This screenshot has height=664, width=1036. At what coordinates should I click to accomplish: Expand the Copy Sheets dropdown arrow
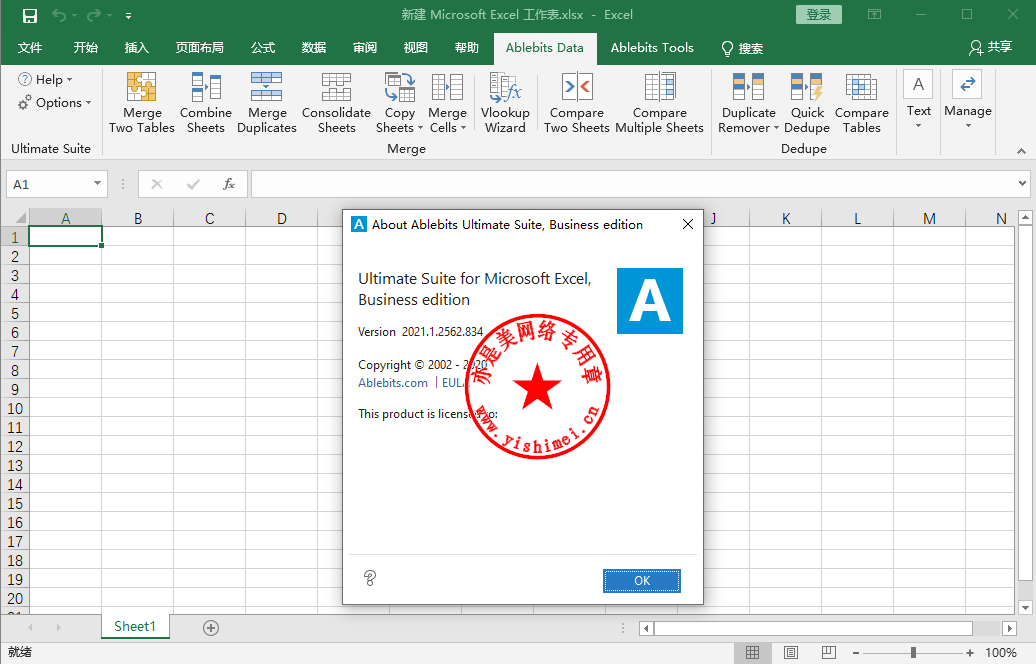click(x=419, y=128)
